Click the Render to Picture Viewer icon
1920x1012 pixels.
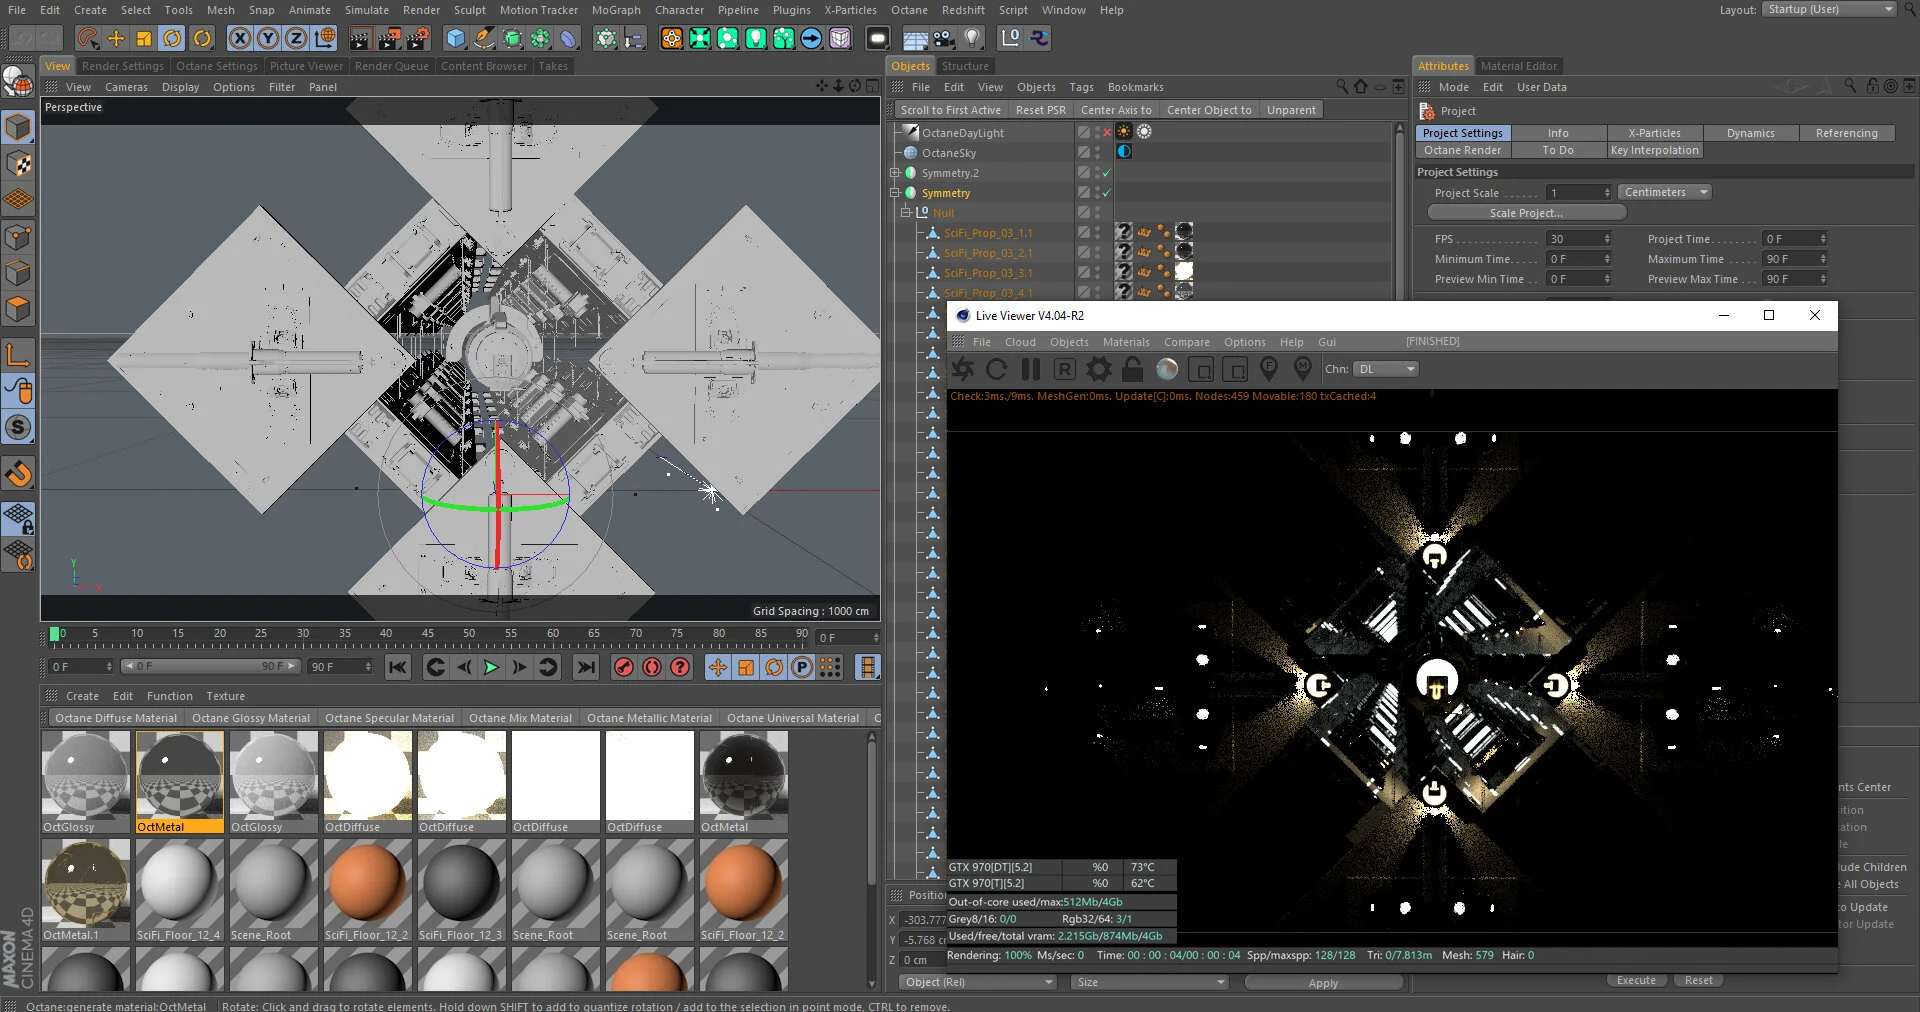389,39
